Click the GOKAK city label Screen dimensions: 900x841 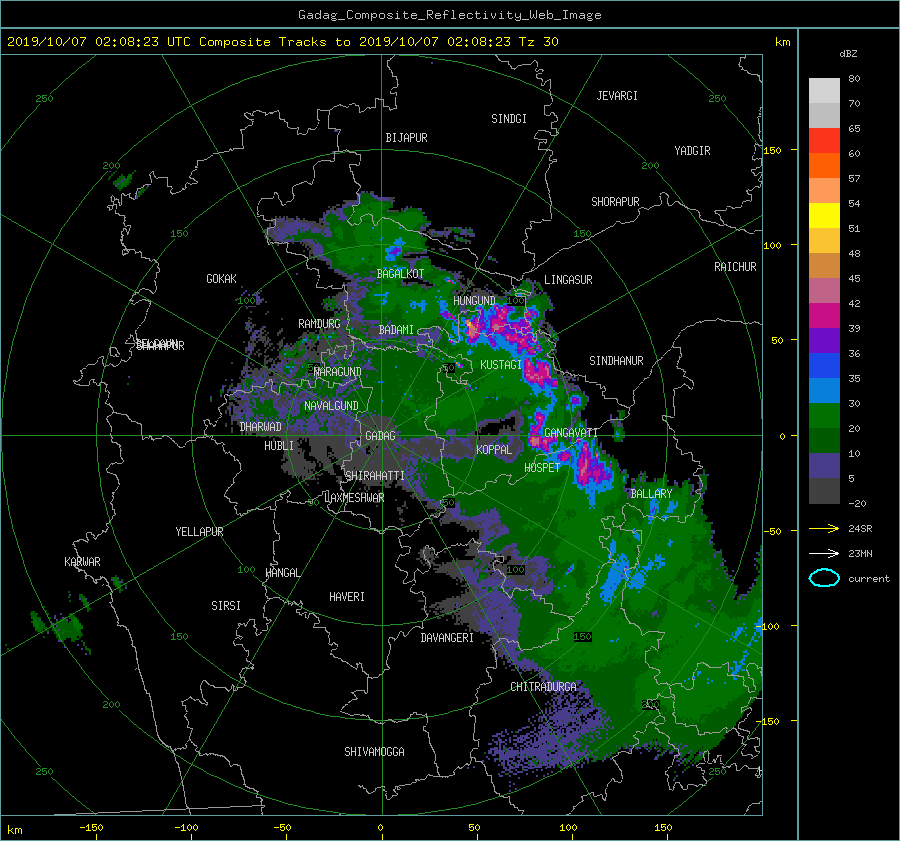pos(221,279)
